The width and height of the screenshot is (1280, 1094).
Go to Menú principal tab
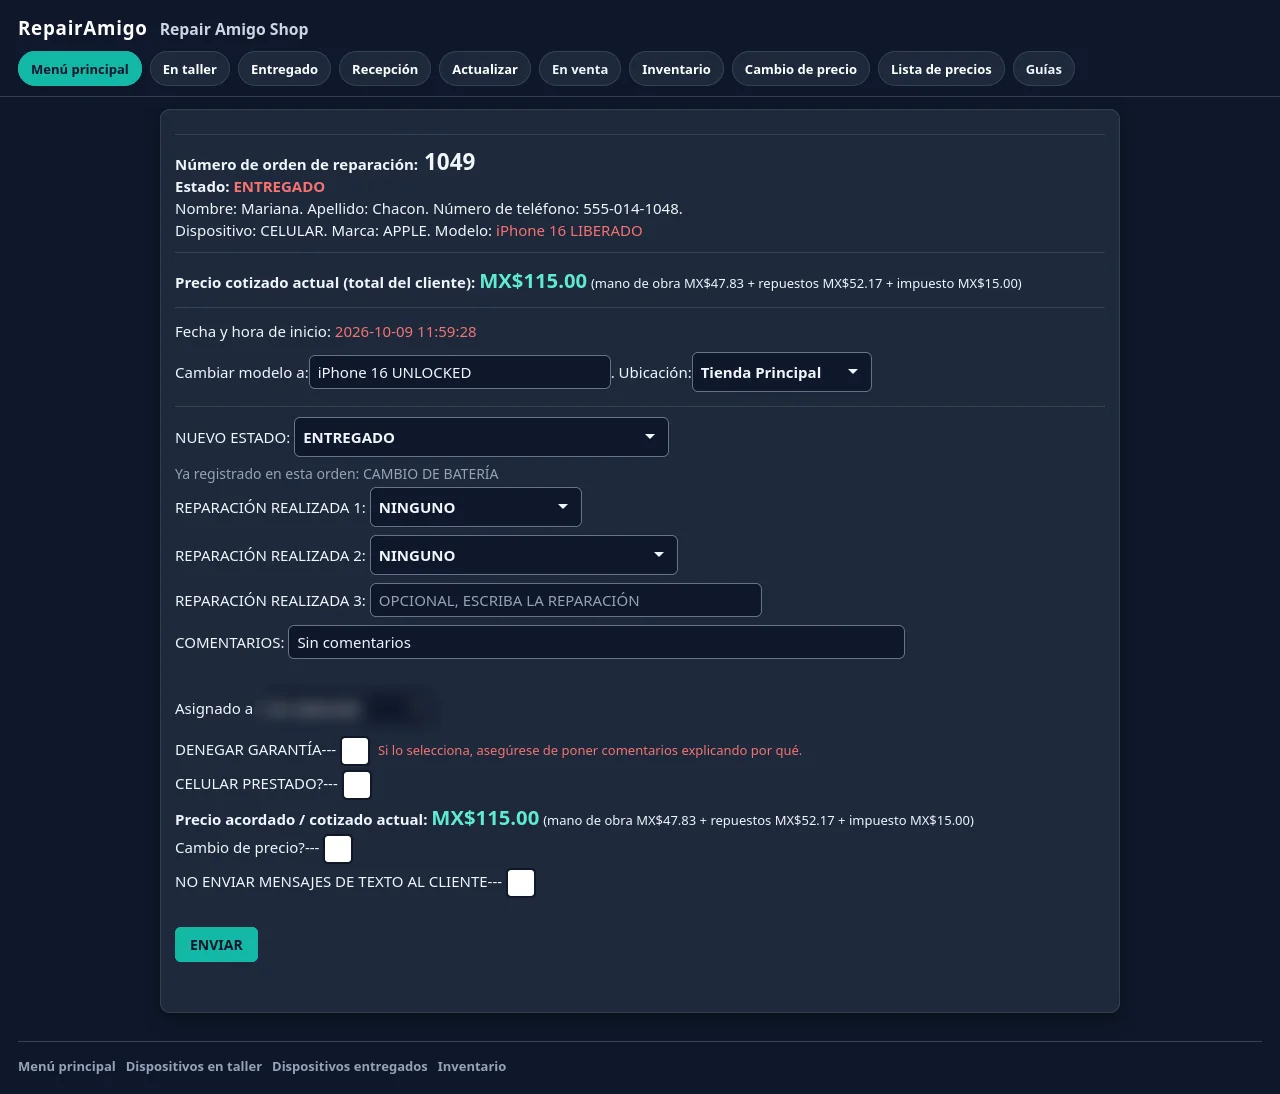pos(80,69)
